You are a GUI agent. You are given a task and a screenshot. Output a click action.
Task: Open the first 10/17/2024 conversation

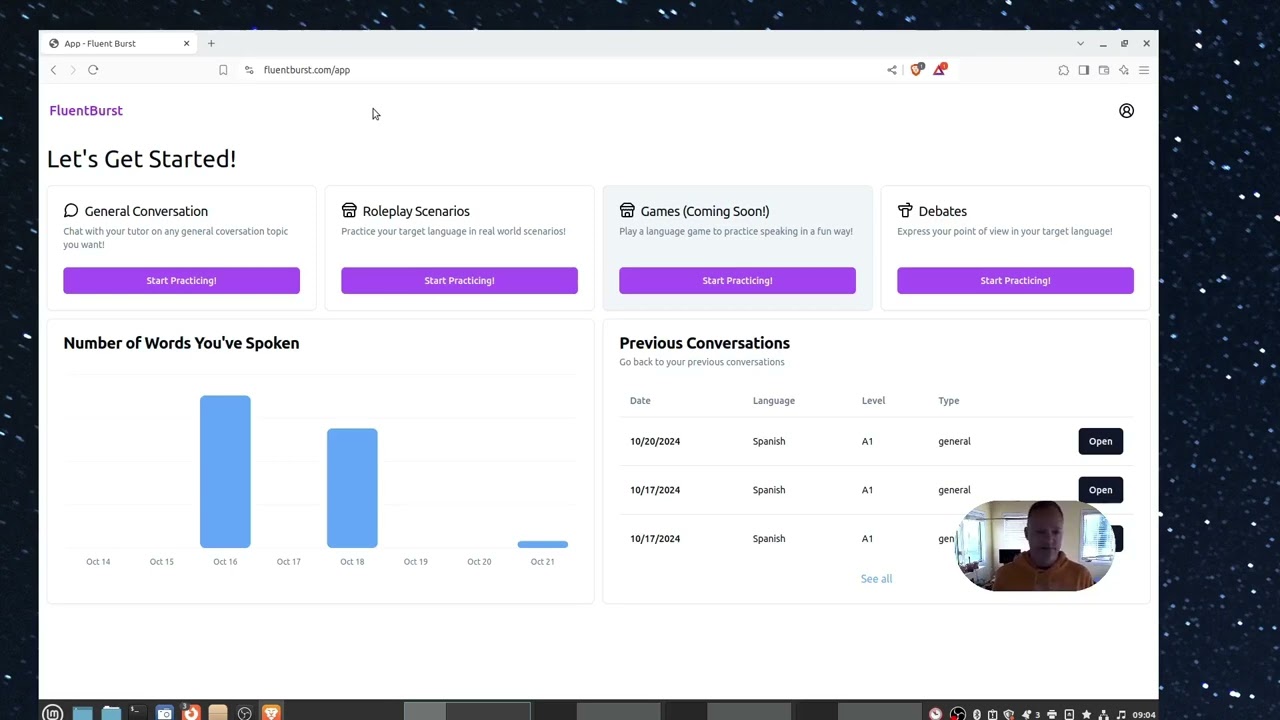(1100, 490)
